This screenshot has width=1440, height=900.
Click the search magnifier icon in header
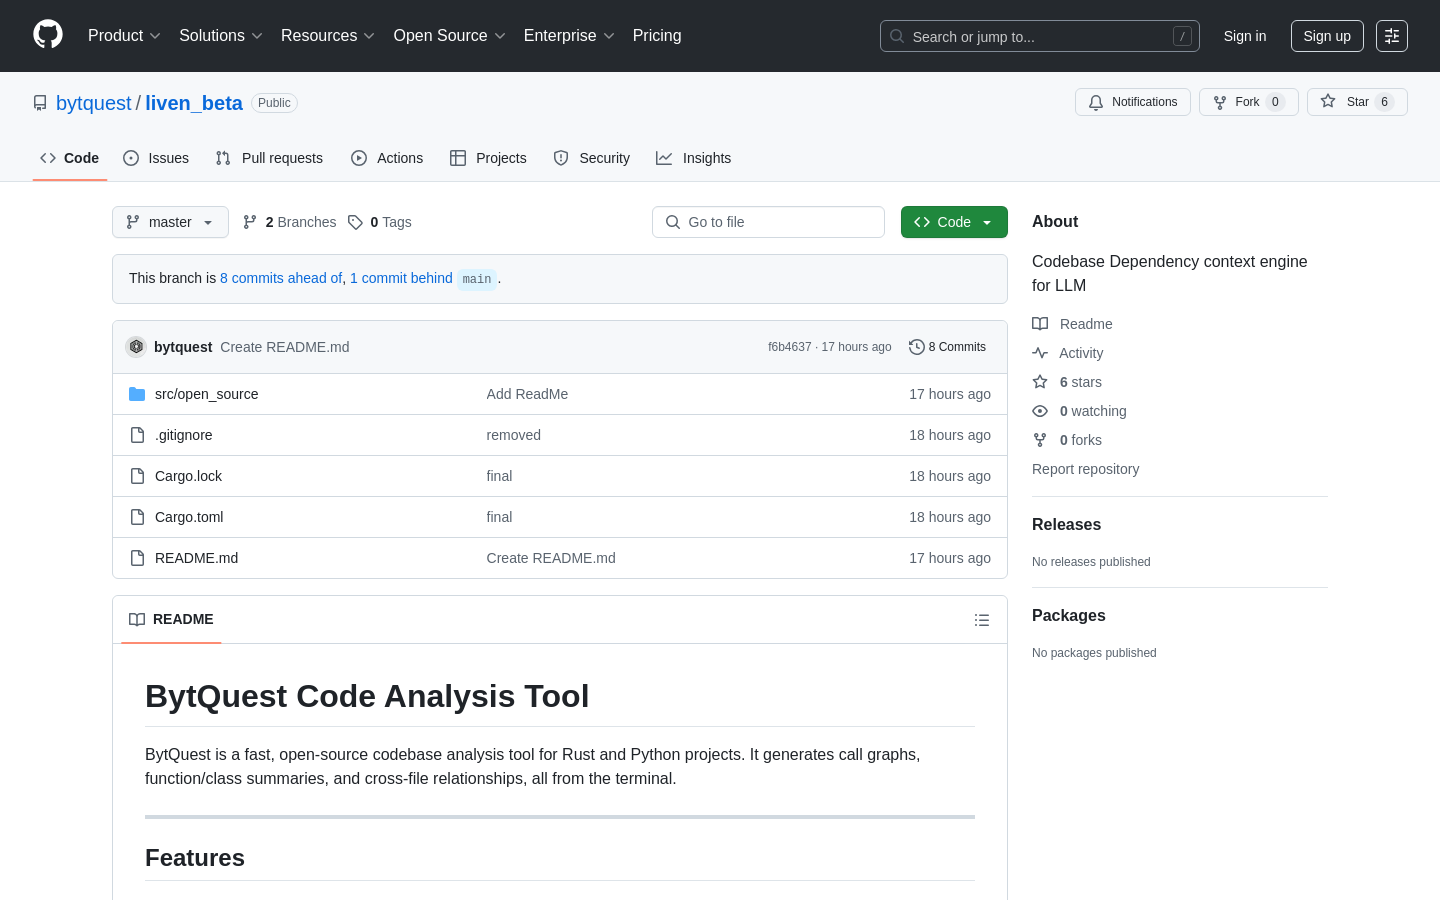point(897,36)
